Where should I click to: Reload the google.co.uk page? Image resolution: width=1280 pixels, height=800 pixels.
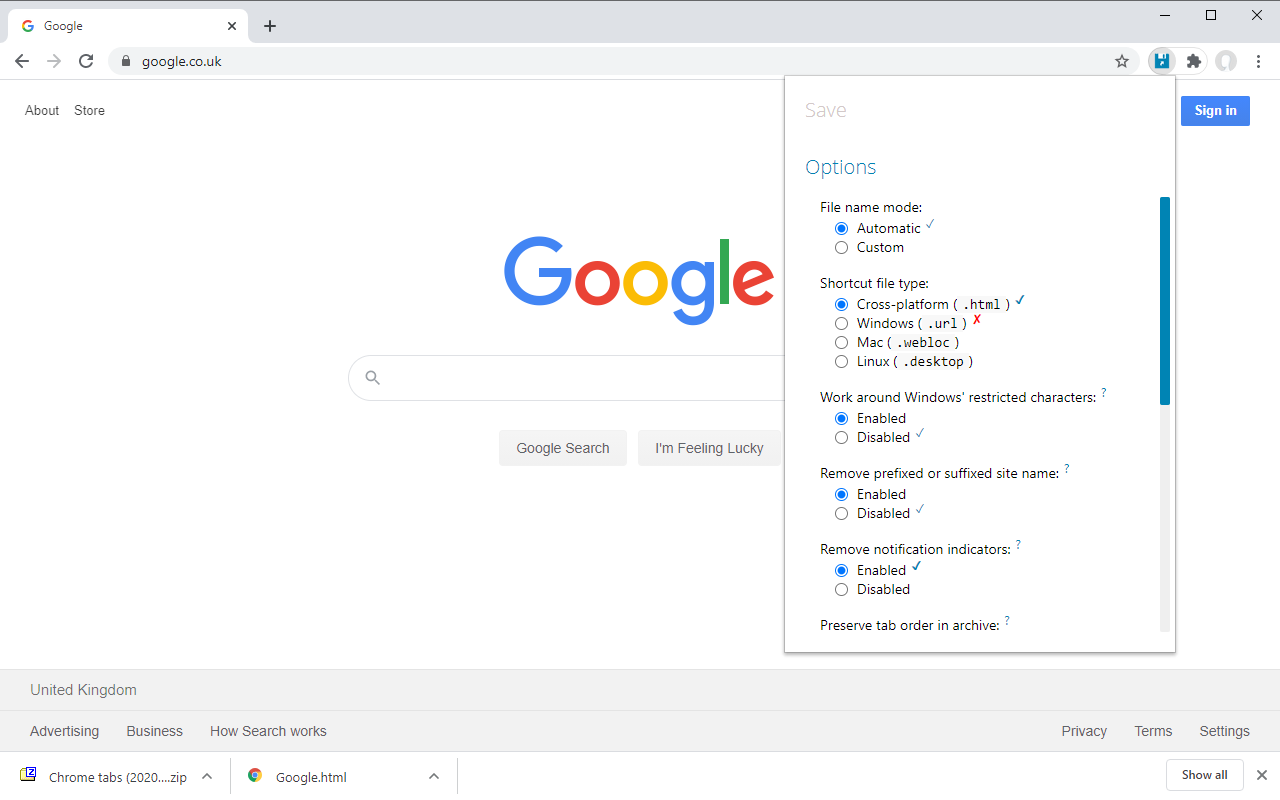86,61
